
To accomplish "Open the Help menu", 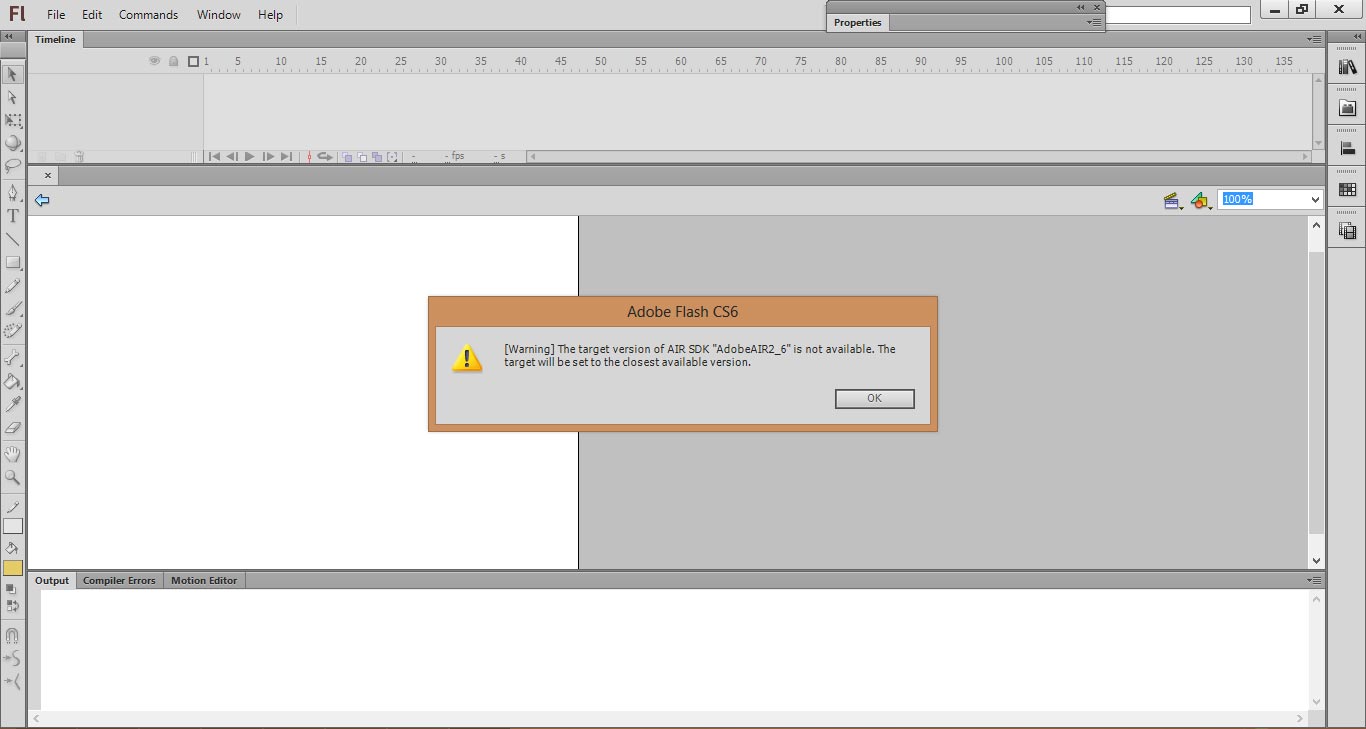I will click(270, 15).
